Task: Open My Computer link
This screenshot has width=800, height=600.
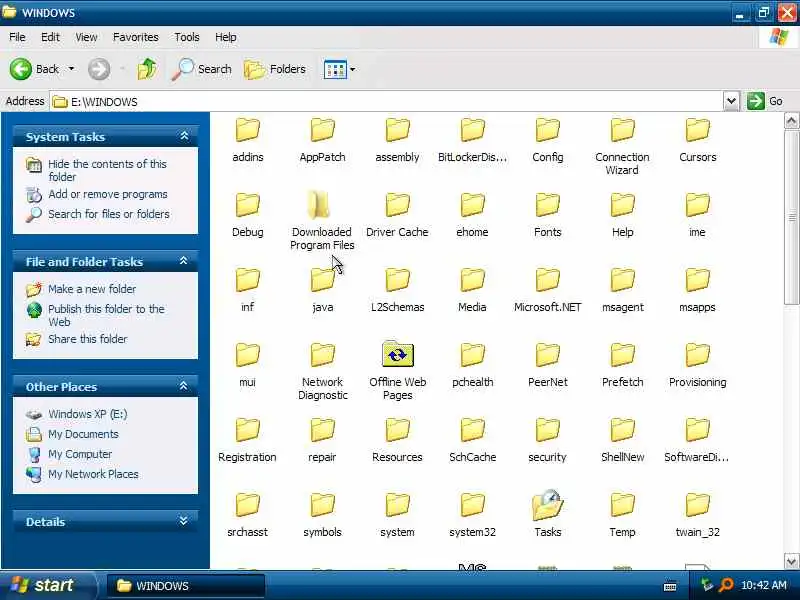Action: pyautogui.click(x=69, y=454)
